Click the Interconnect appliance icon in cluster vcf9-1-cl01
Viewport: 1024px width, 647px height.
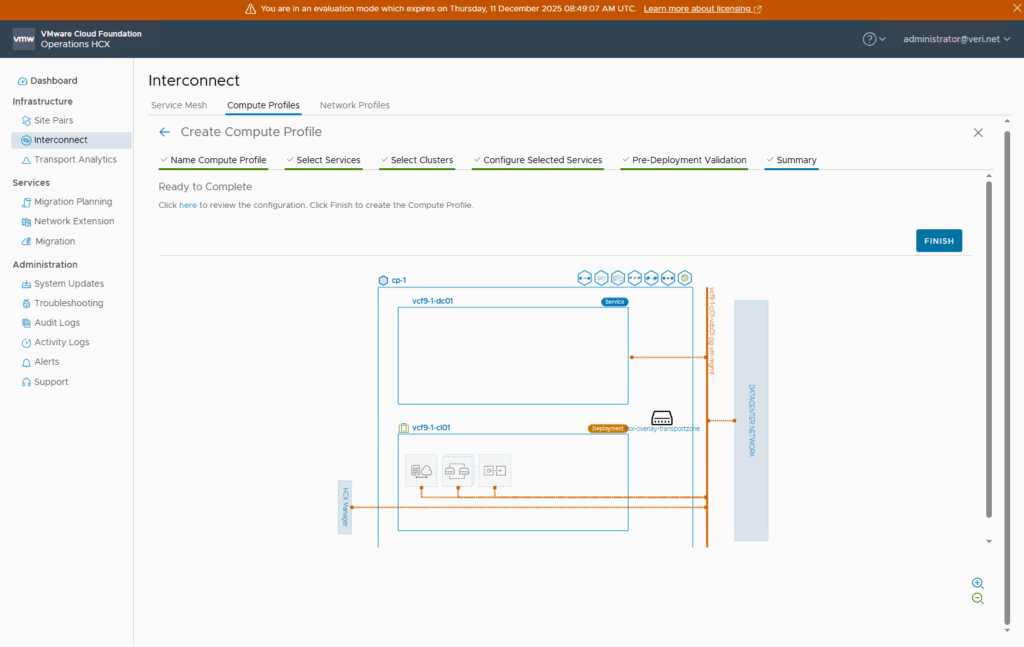point(421,469)
